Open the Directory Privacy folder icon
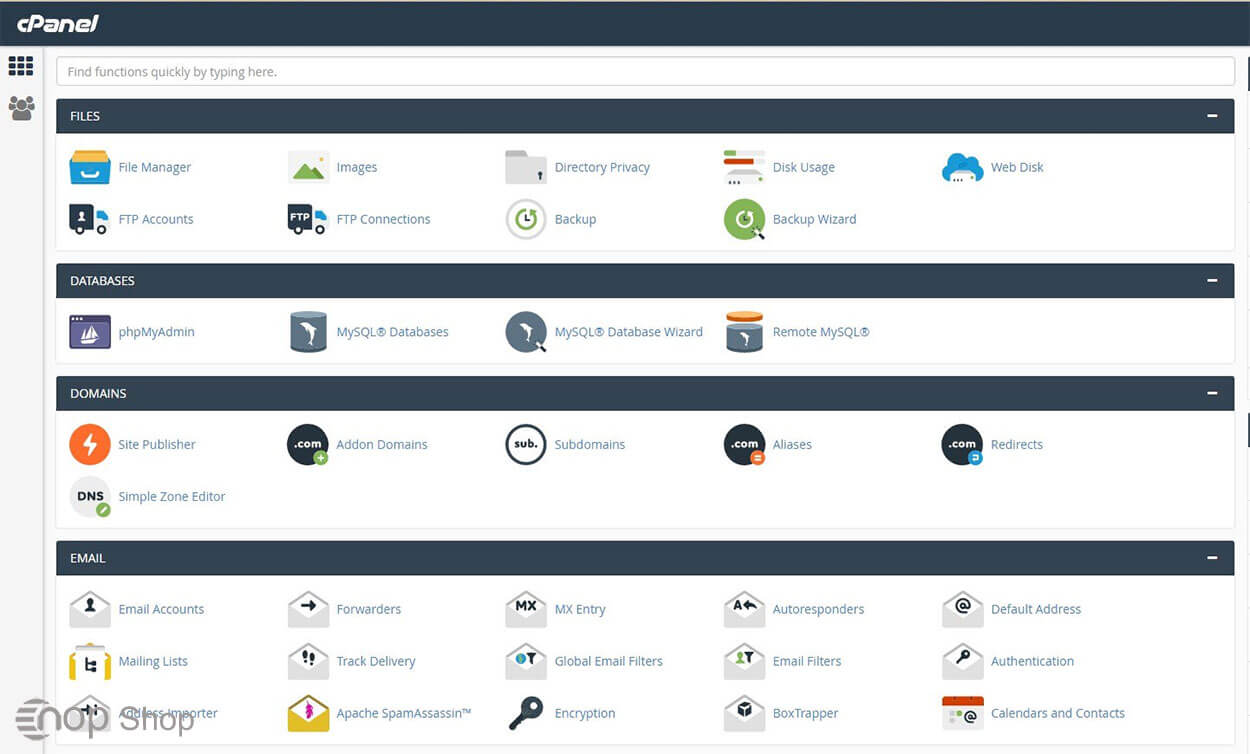This screenshot has height=754, width=1250. tap(526, 167)
